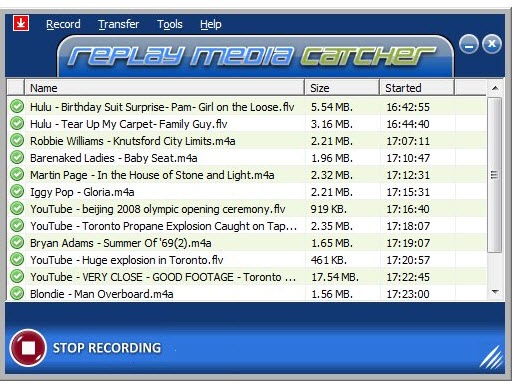Click green icon beside Bryan Adams - Summer Of '69
The width and height of the screenshot is (514, 384).
[17, 242]
